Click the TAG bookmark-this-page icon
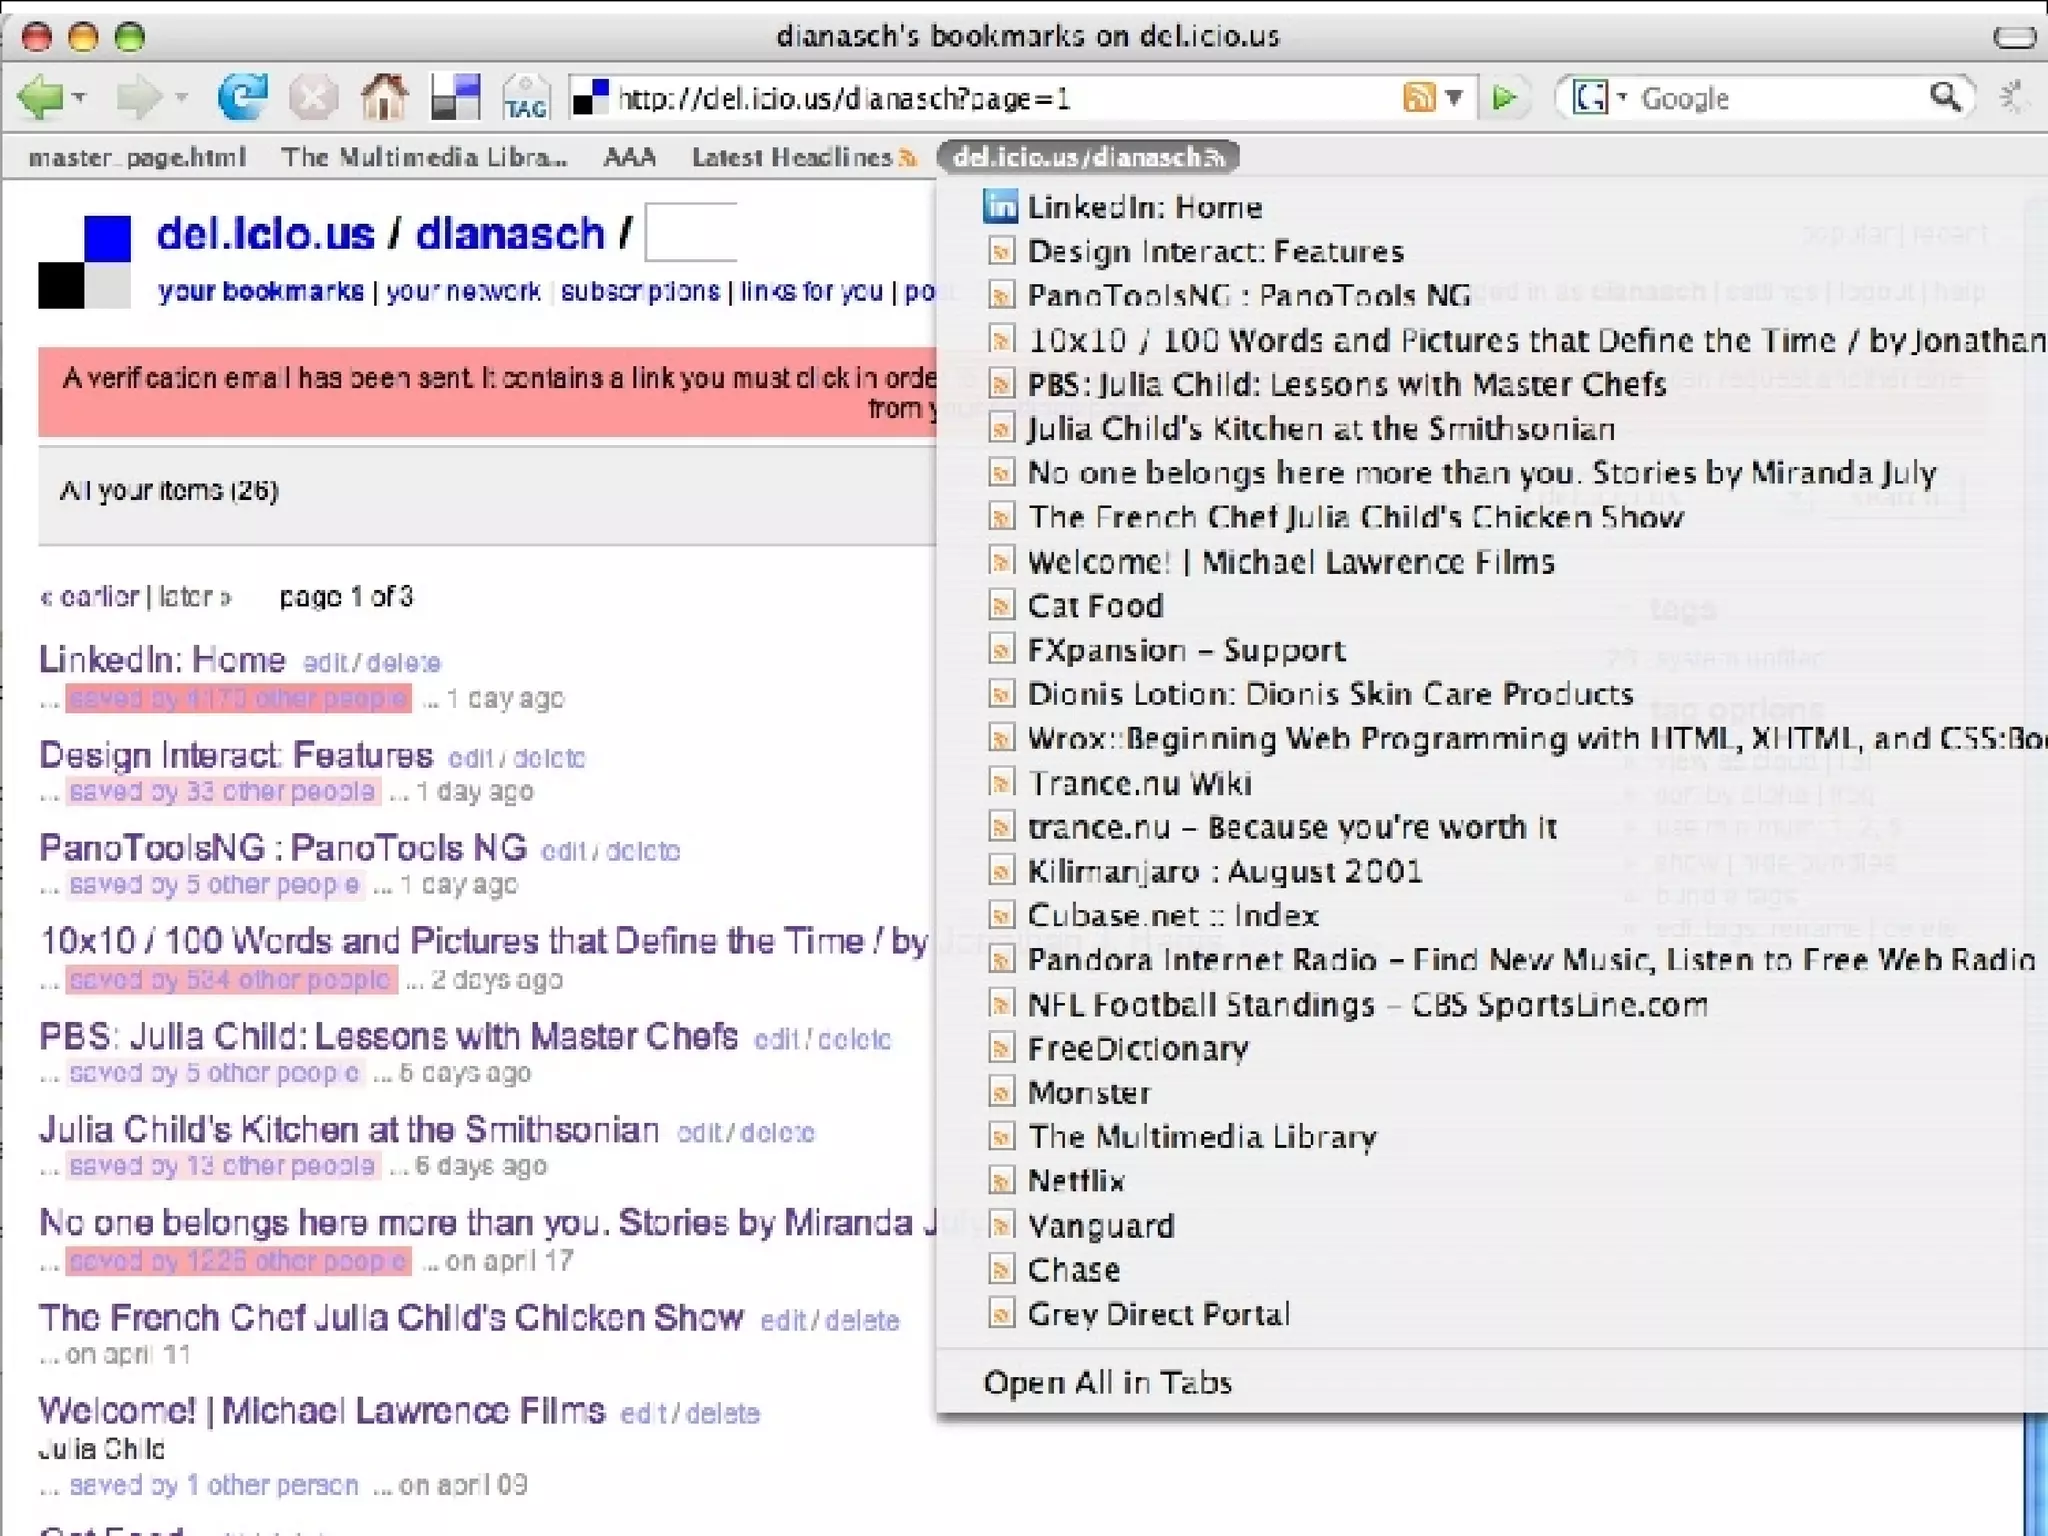The width and height of the screenshot is (2048, 1536). tap(526, 98)
